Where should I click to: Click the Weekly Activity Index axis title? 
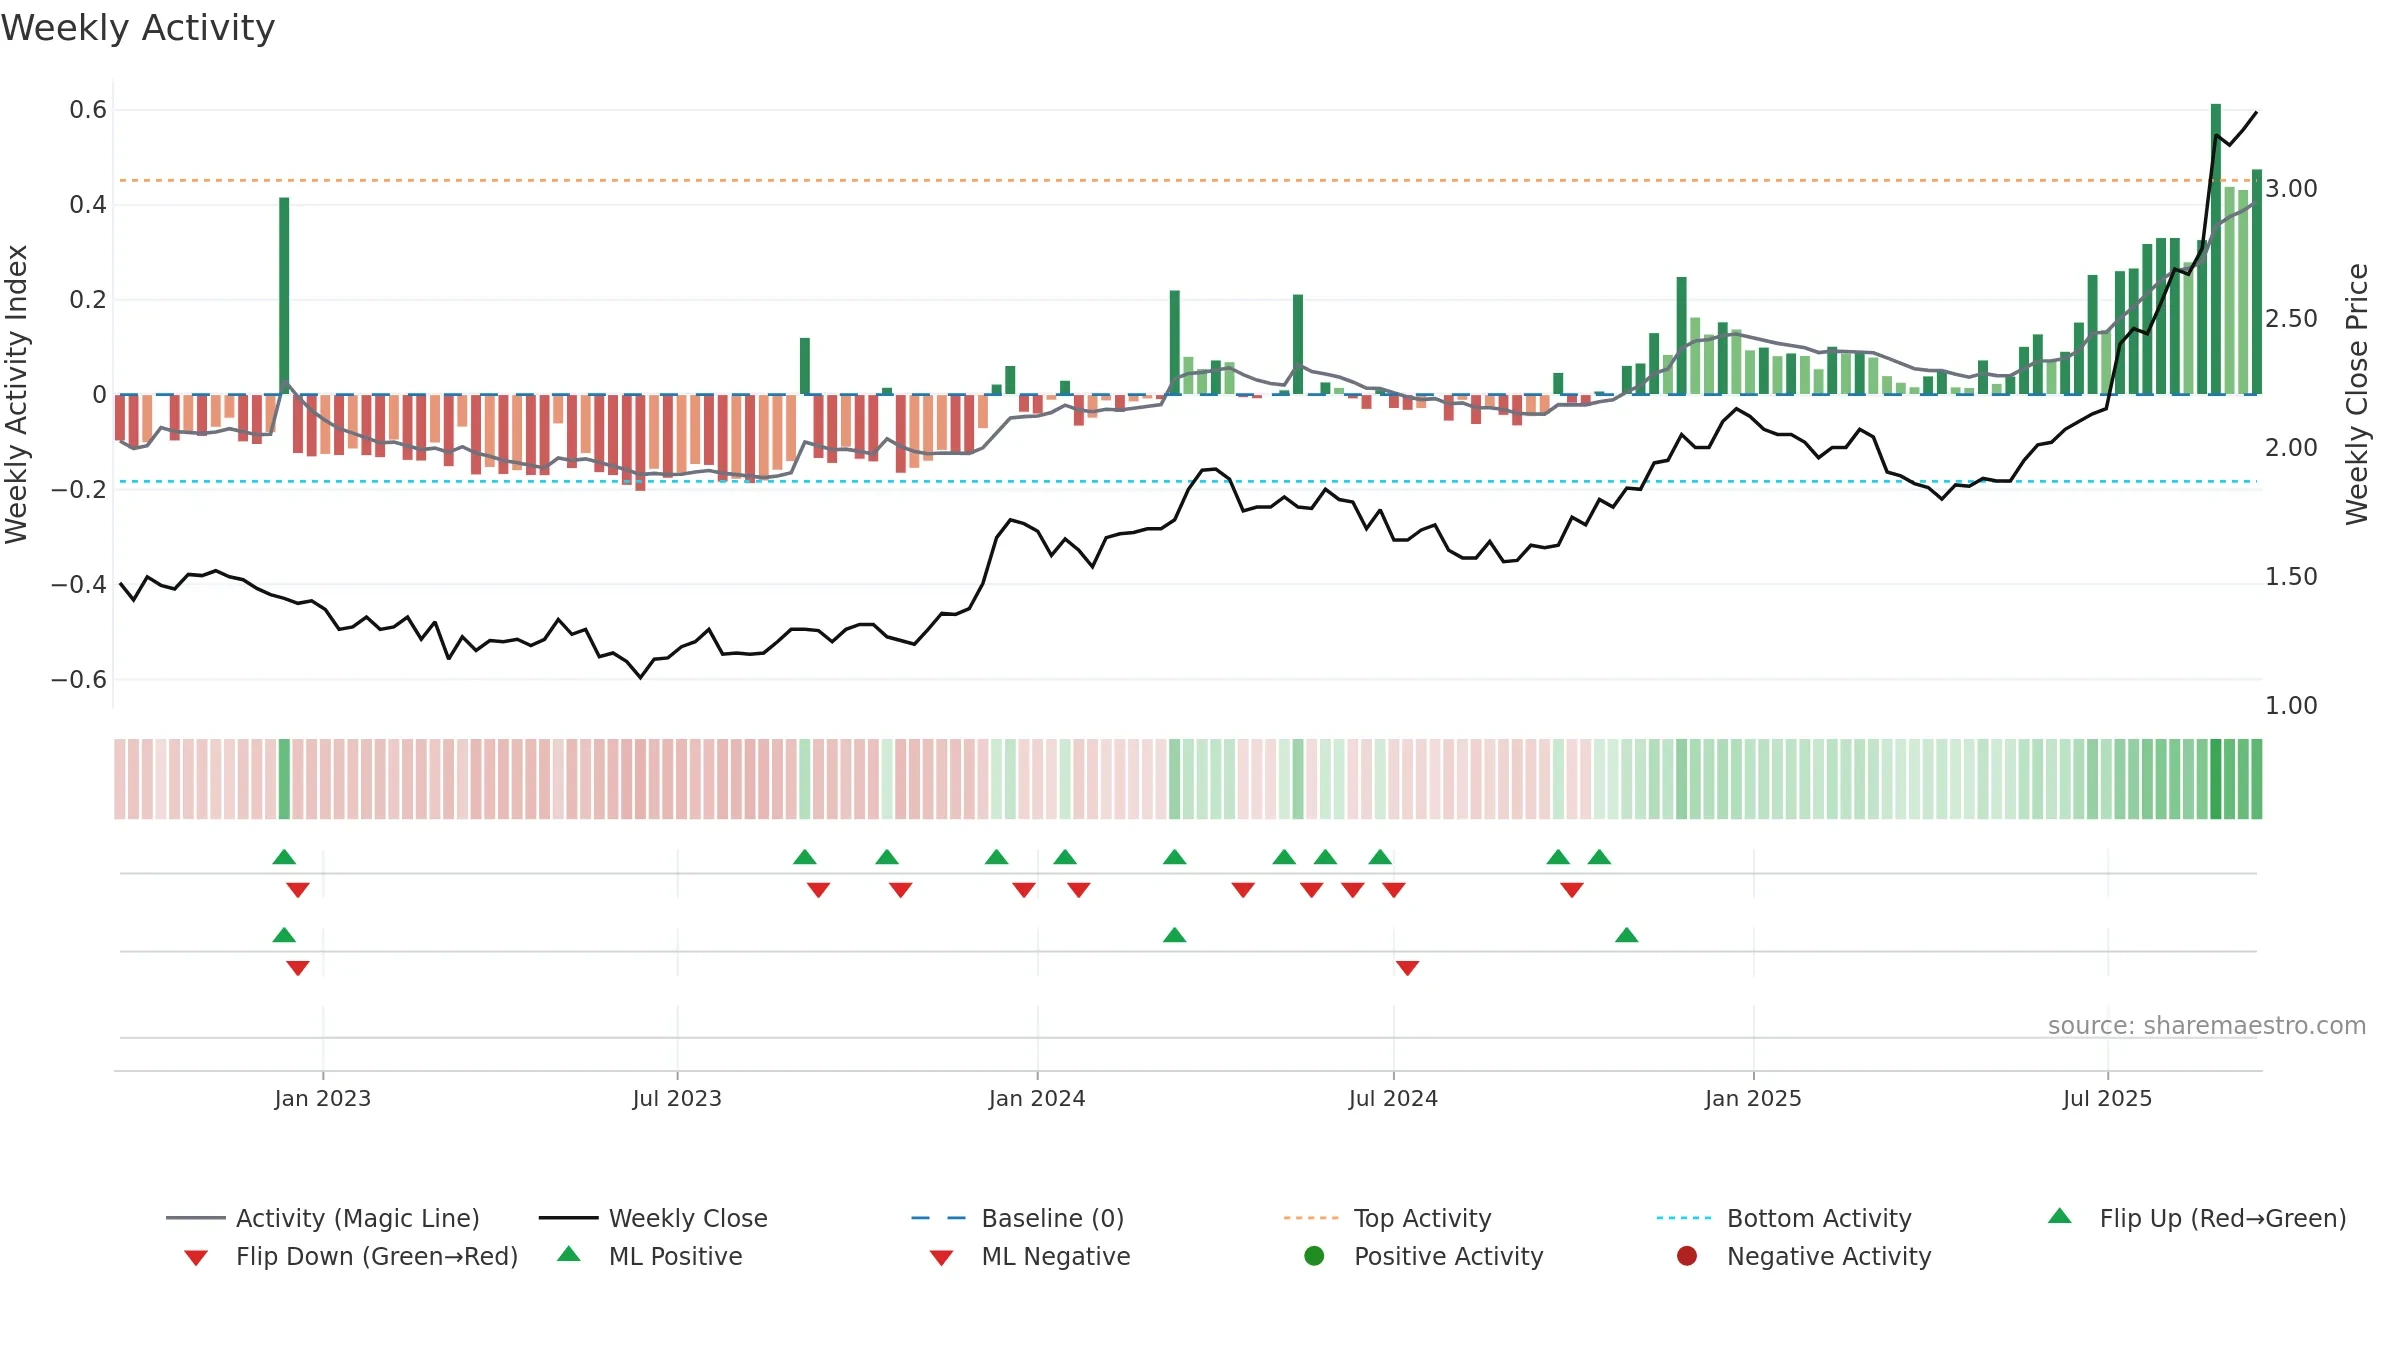click(x=16, y=394)
